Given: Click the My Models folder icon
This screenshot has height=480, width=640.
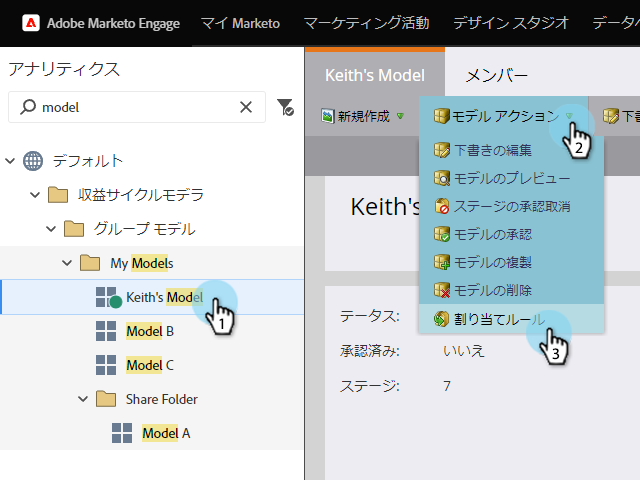Looking at the screenshot, I should click(x=90, y=263).
